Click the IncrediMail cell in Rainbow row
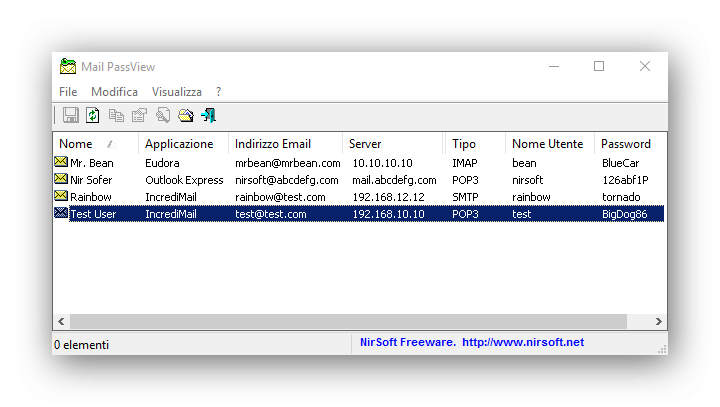720x407 pixels. [x=171, y=197]
